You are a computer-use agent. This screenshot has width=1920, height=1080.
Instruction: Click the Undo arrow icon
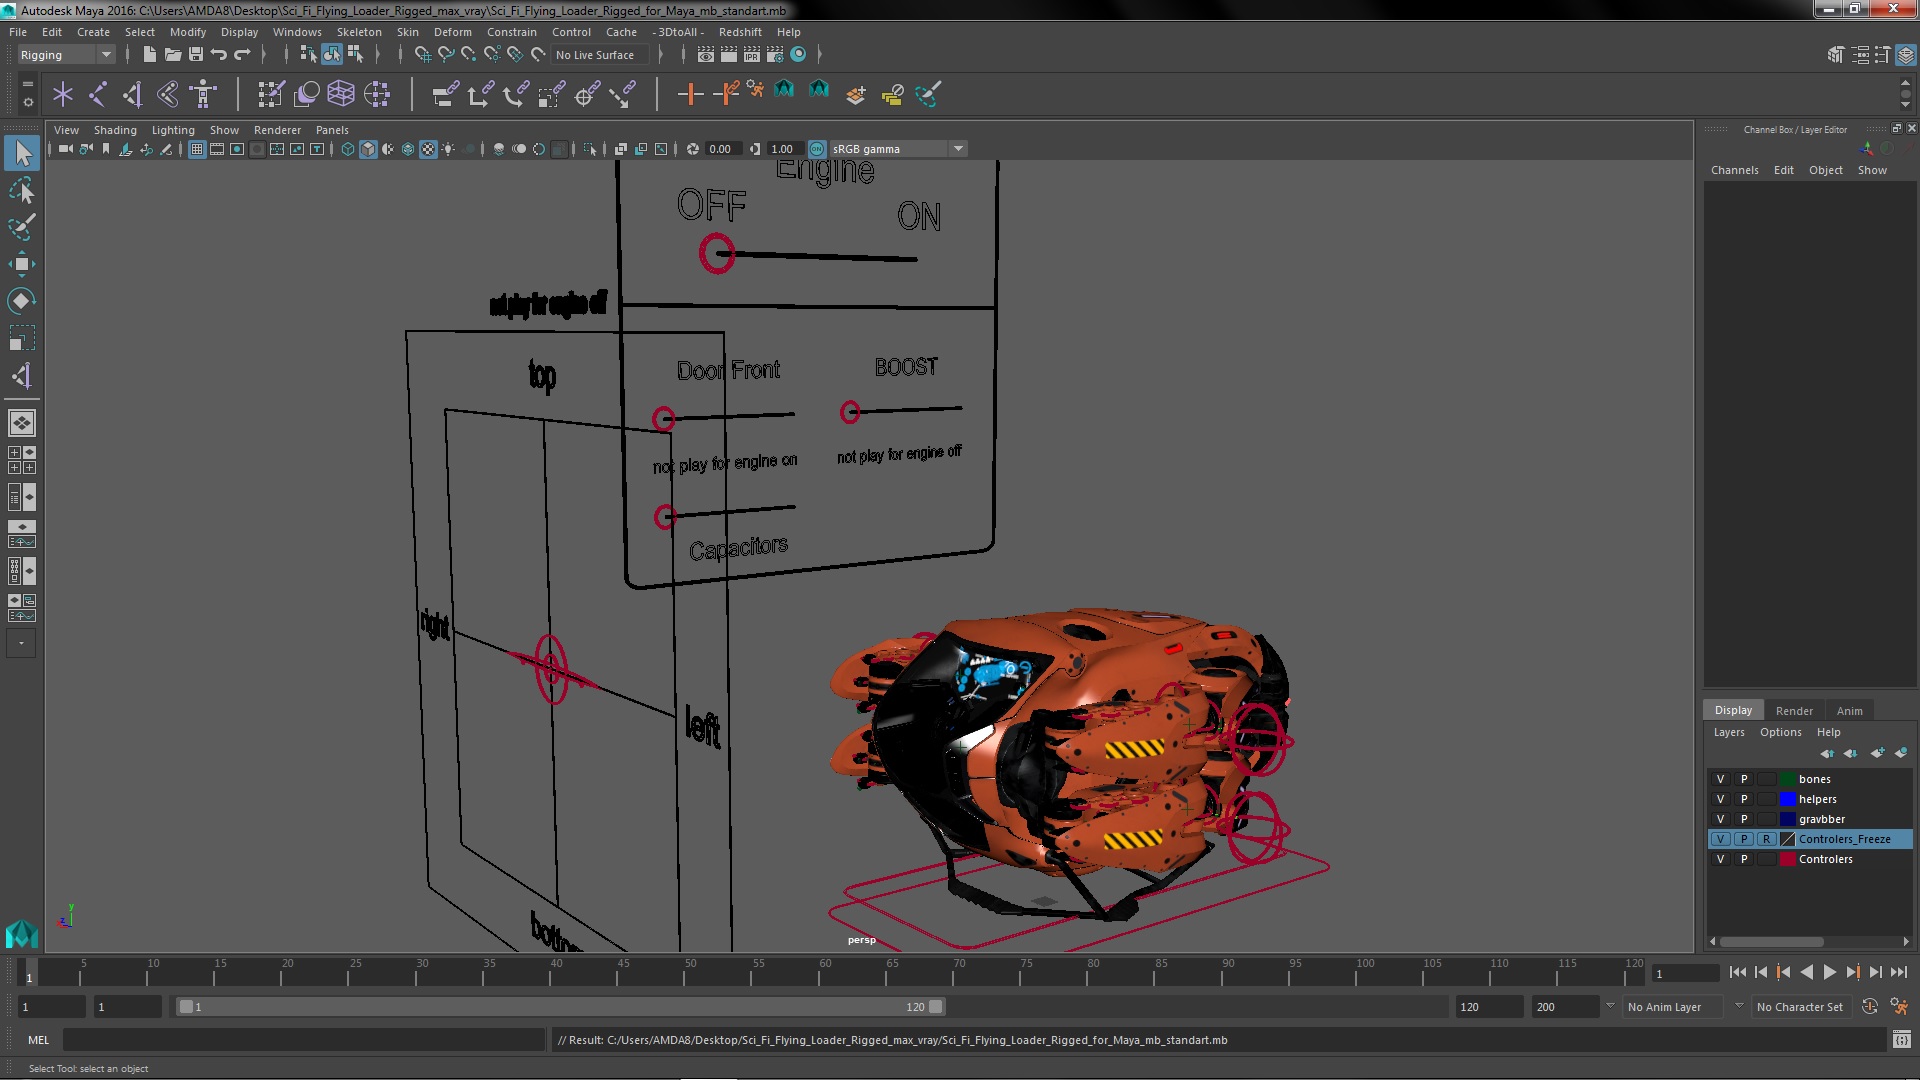pos(218,55)
